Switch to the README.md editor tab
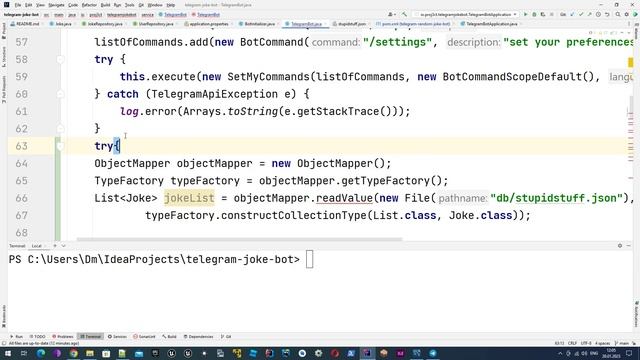The height and width of the screenshot is (360, 640). point(25,24)
